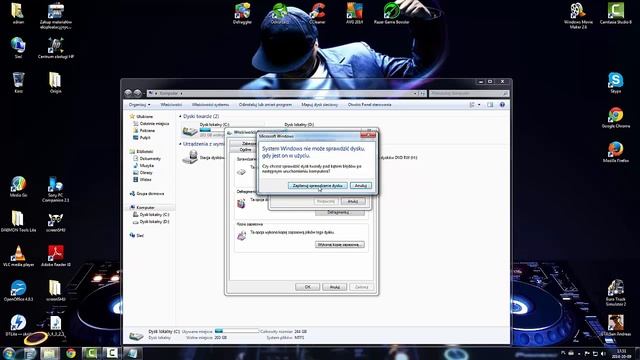The image size is (640, 360).
Task: Open the Kosz recycle bin icon
Action: pos(18,83)
